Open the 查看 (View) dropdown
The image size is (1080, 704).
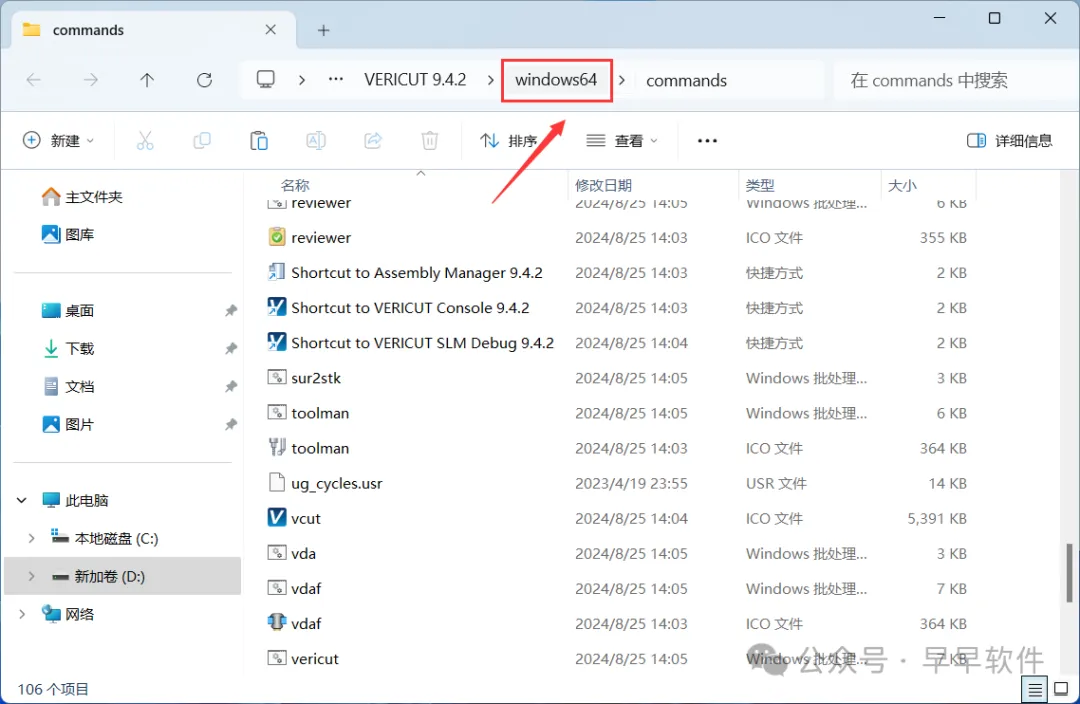622,141
